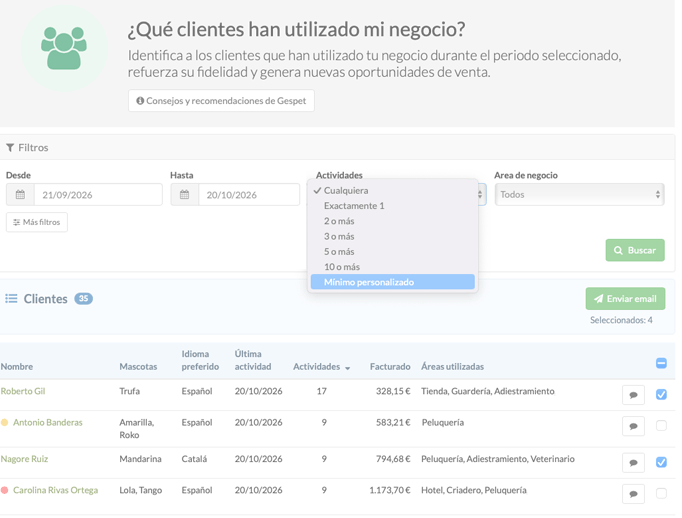This screenshot has width=682, height=518.
Task: Click the Actividades dropdown arrows
Action: point(480,194)
